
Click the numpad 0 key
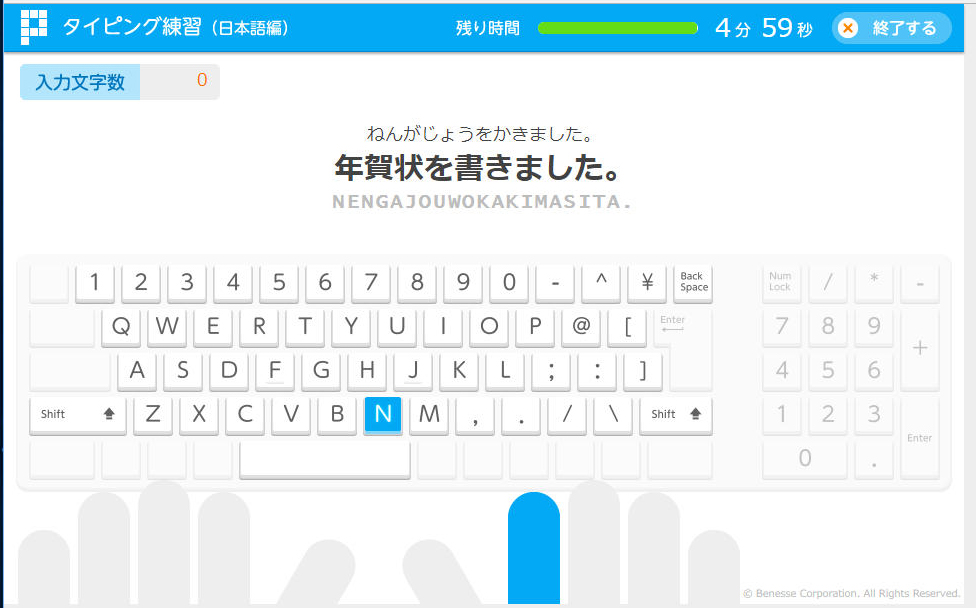click(x=805, y=459)
